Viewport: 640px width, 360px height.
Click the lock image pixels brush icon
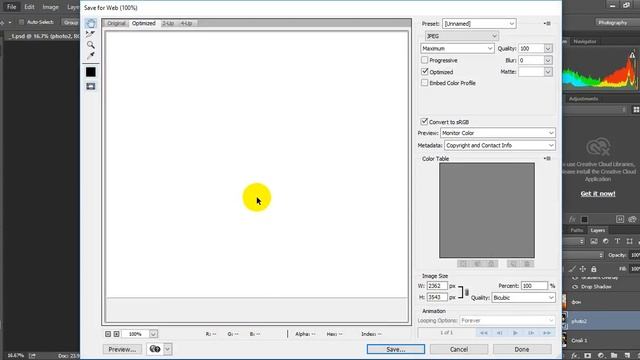tap(572, 269)
